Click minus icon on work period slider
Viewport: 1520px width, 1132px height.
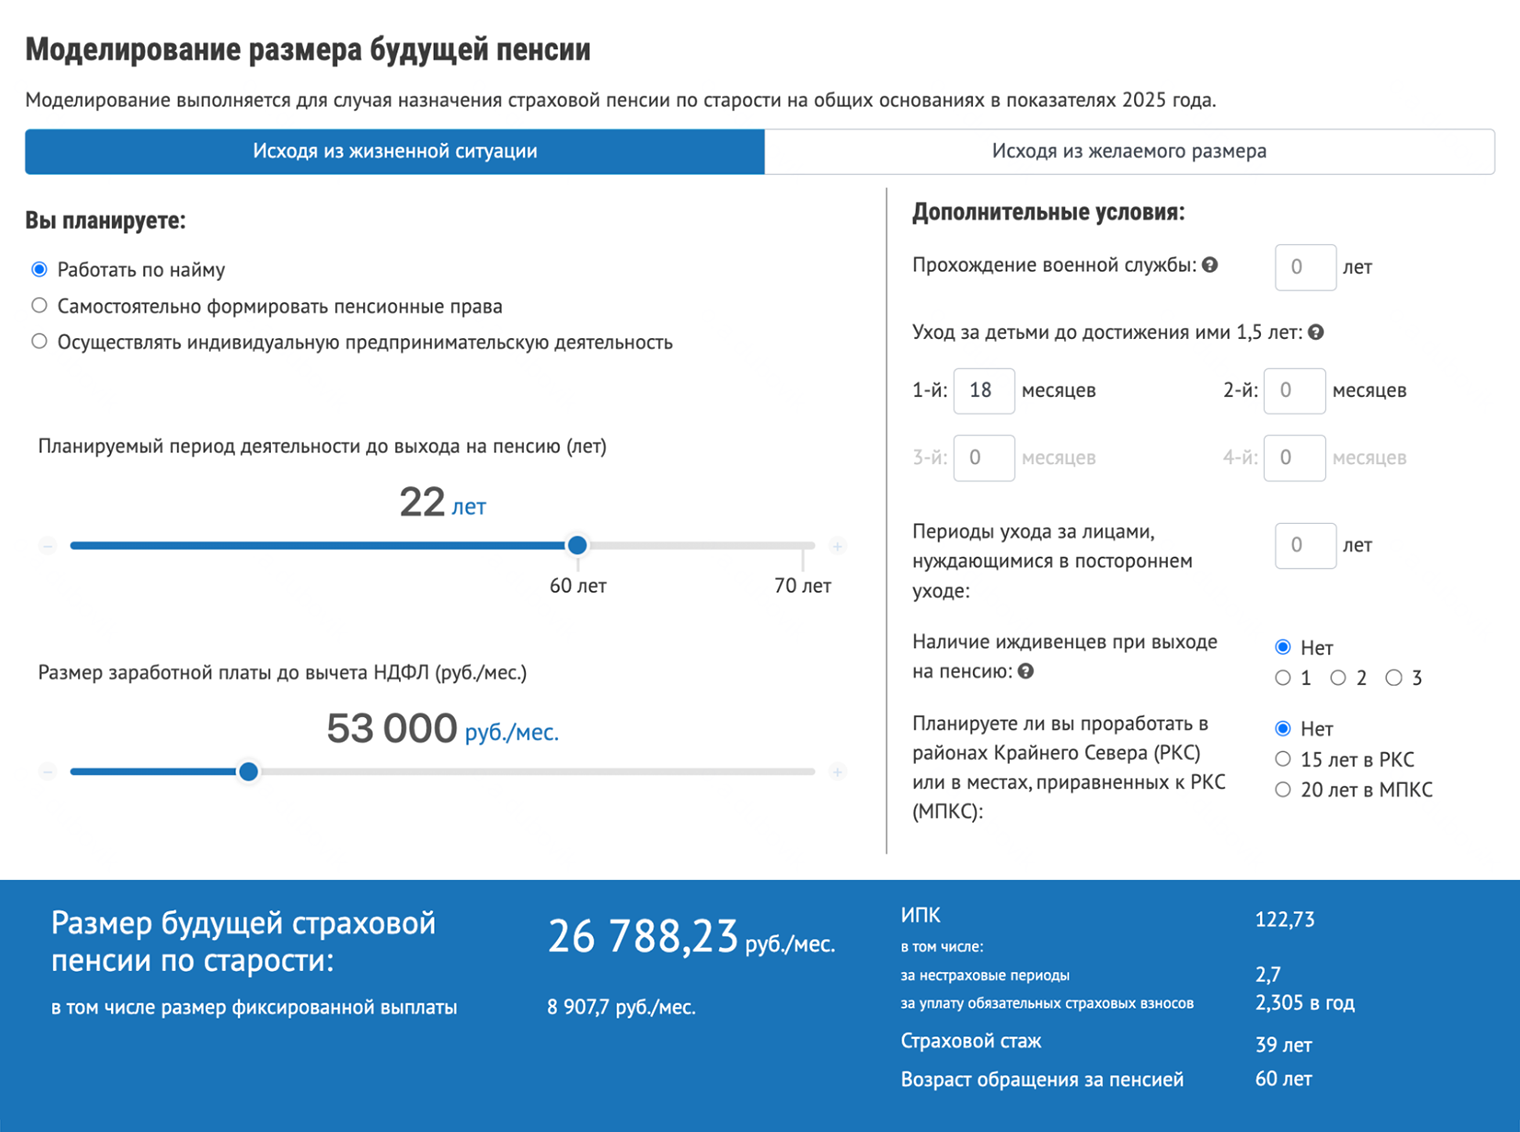tap(46, 545)
